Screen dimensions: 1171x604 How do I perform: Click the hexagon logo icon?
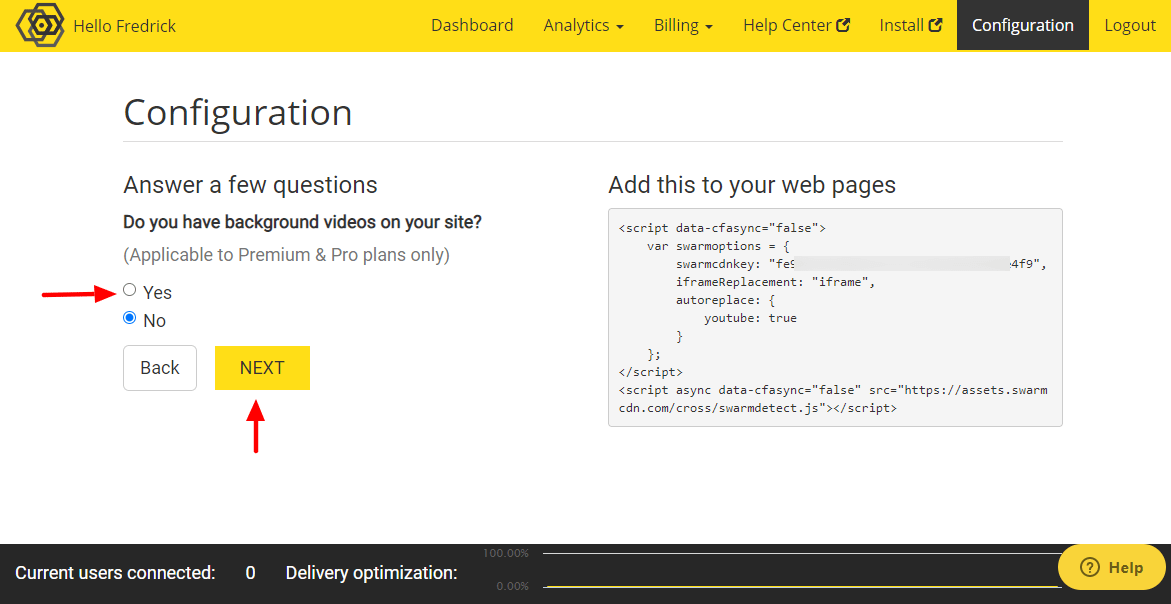point(40,25)
